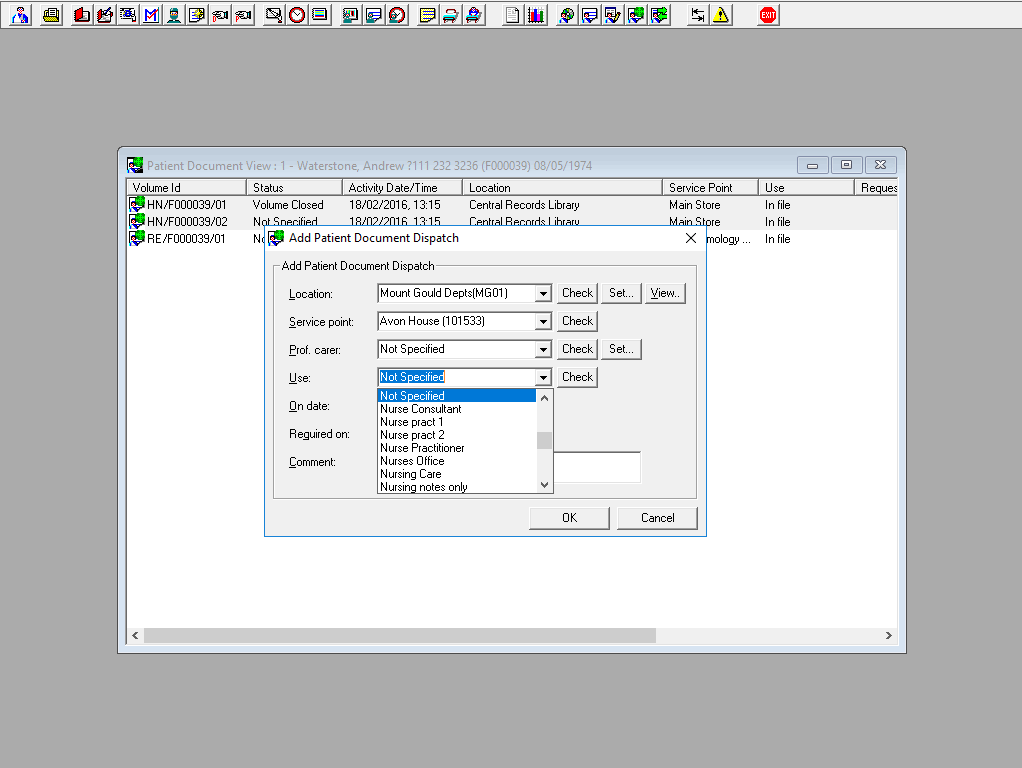Click the horizontal scrollbar left arrow

135,636
